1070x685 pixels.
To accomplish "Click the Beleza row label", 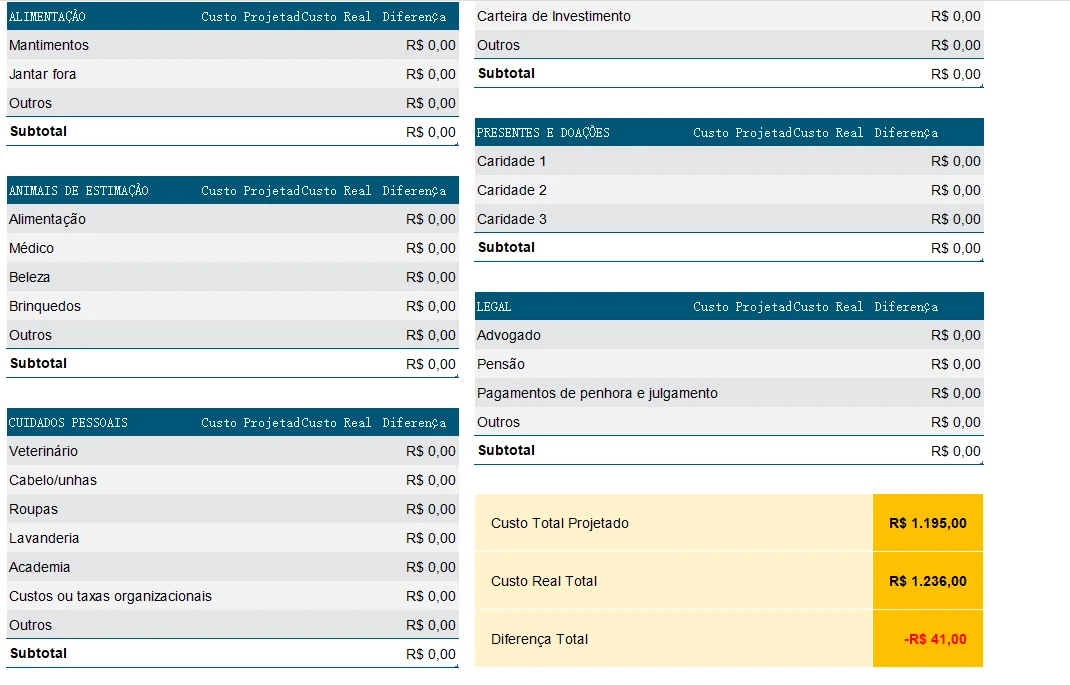I will [30, 277].
